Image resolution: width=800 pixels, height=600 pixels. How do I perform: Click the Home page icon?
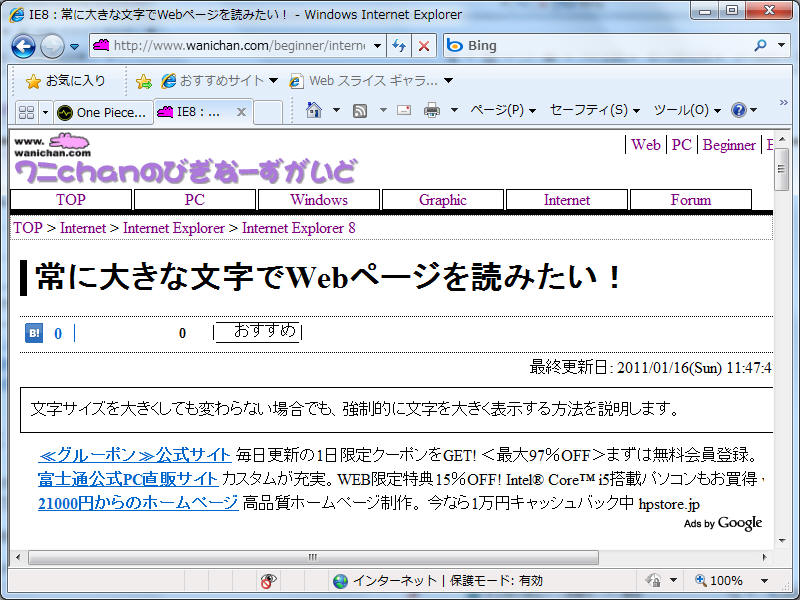[314, 110]
